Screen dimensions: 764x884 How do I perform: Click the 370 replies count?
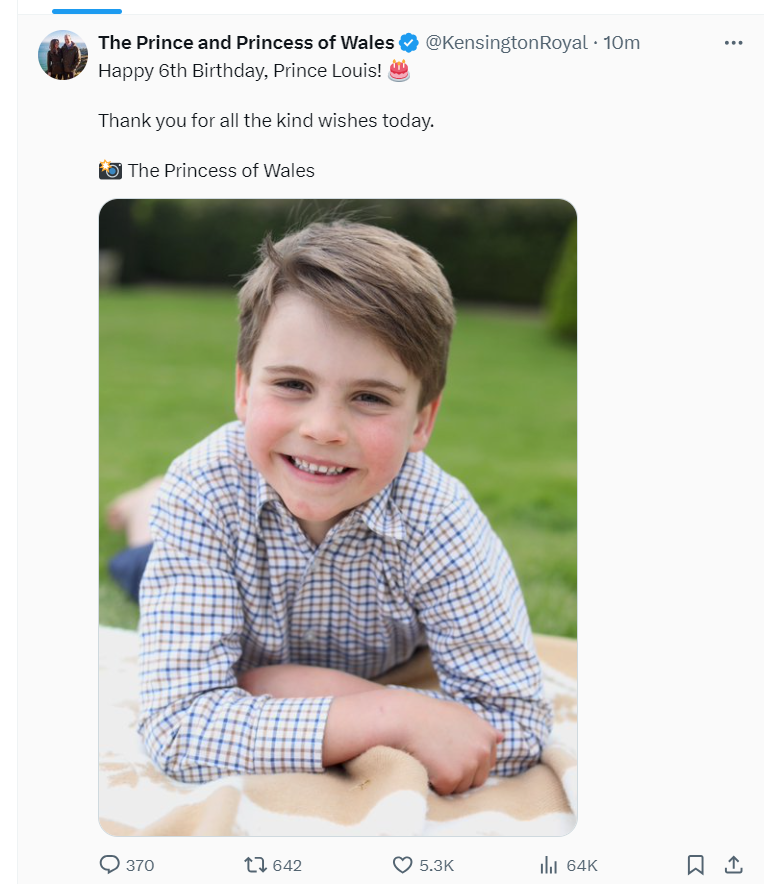(140, 865)
